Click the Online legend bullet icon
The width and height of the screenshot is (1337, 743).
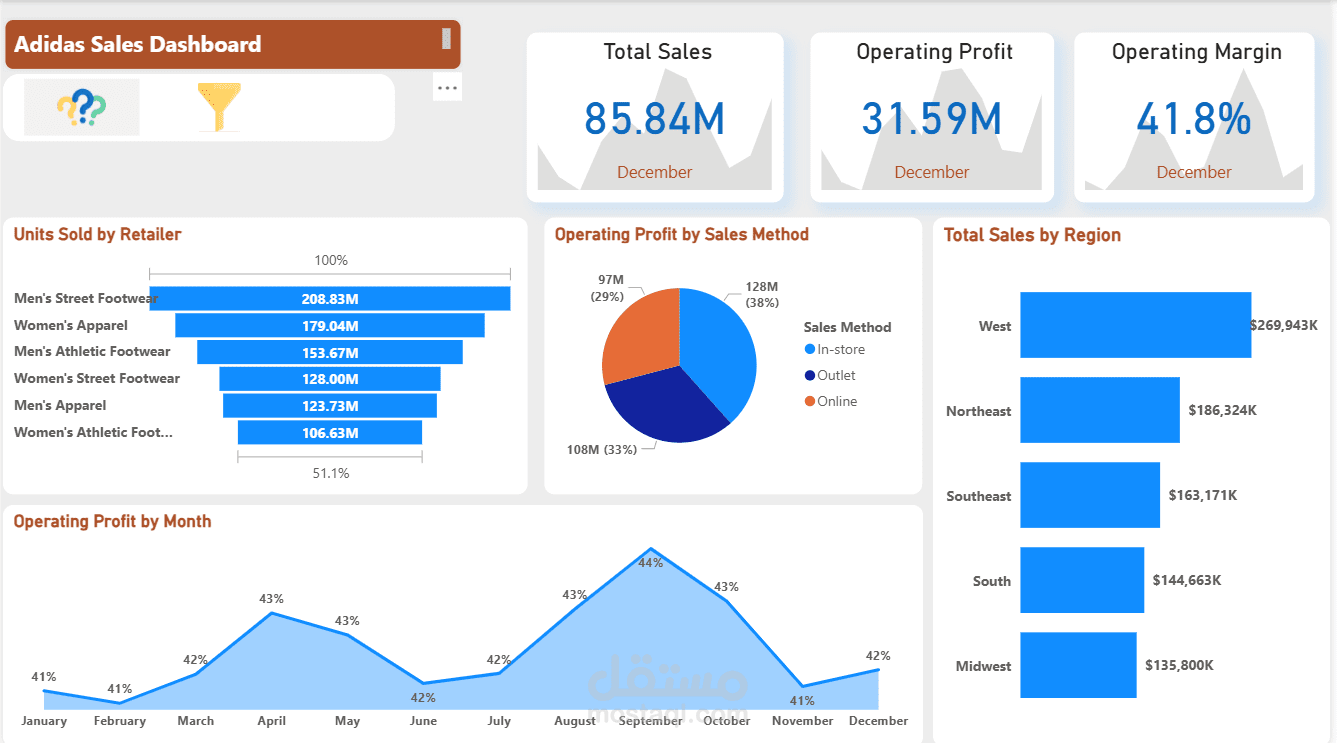tap(812, 400)
